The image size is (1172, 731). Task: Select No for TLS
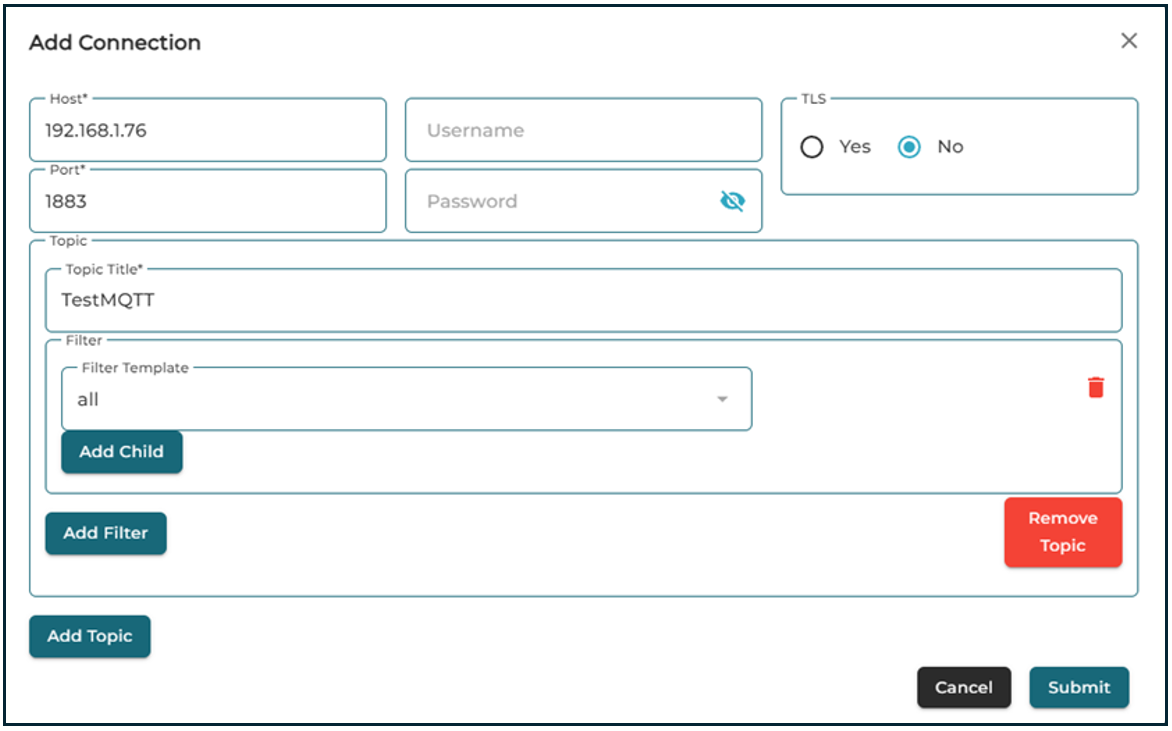[x=909, y=147]
